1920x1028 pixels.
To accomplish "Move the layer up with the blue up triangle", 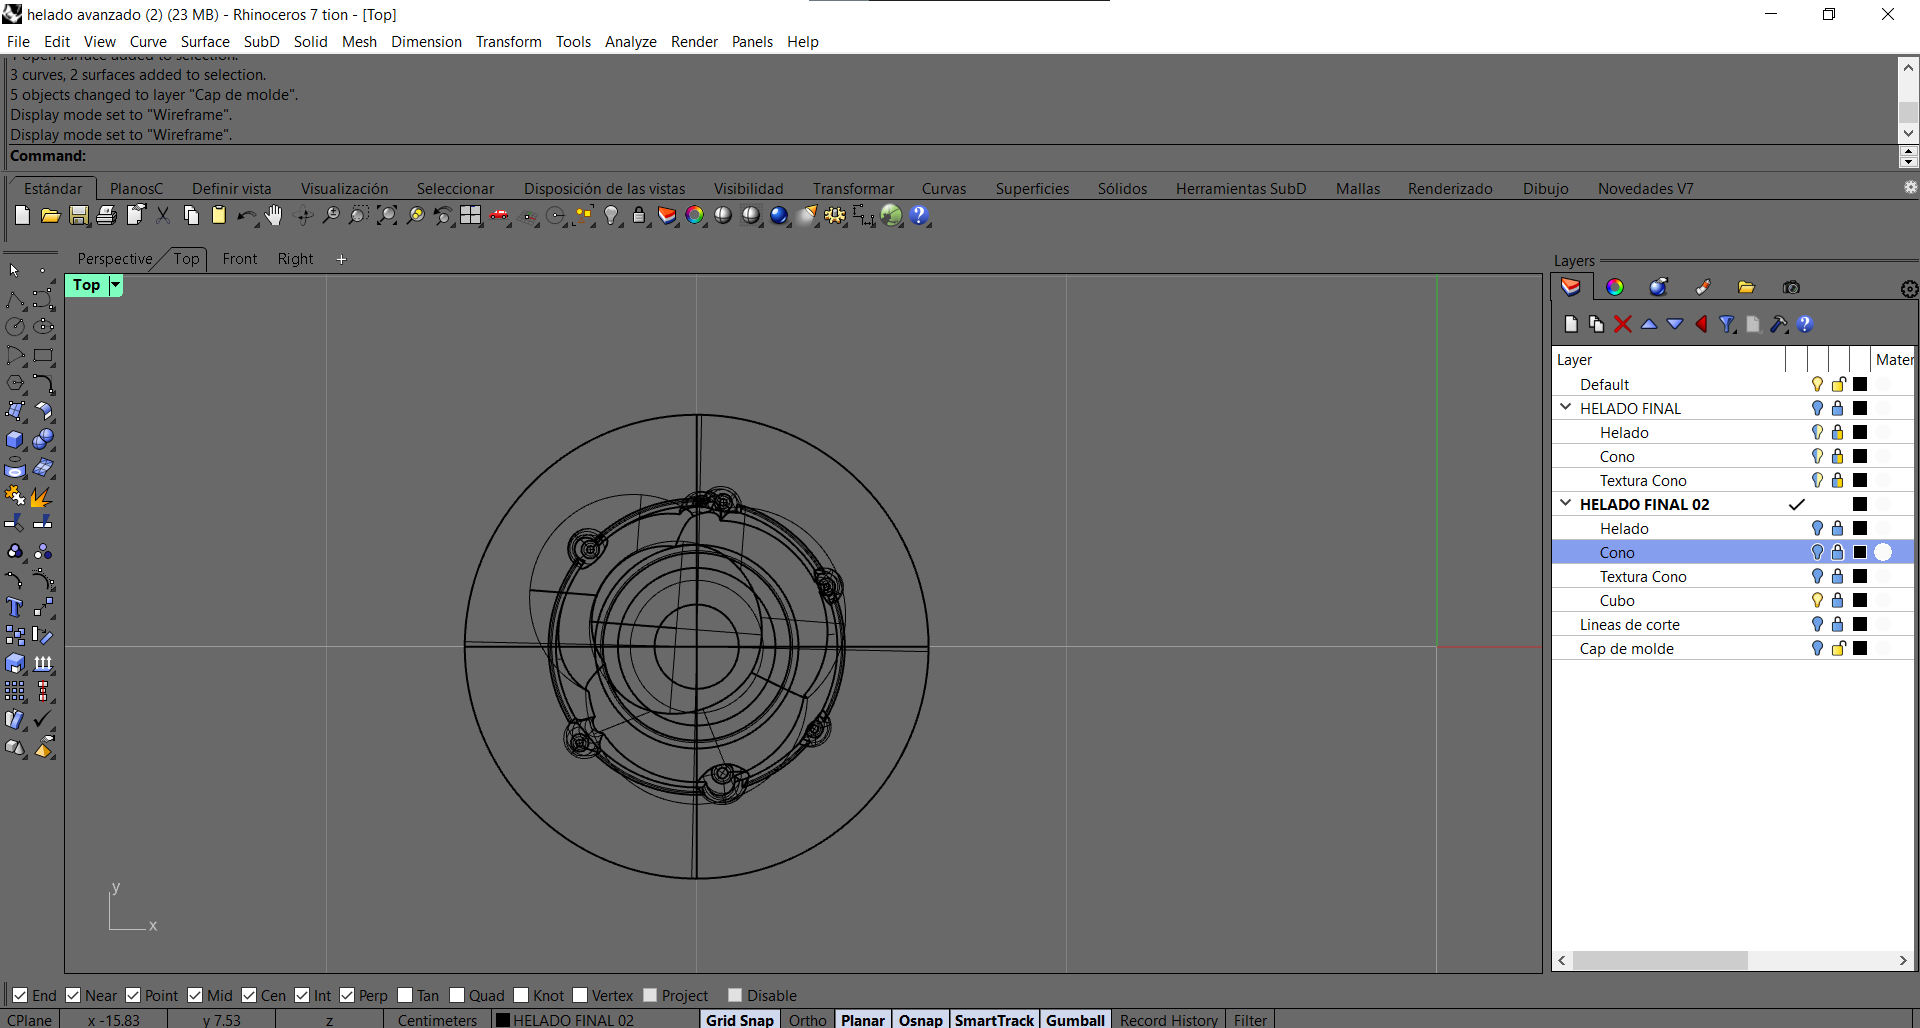I will pyautogui.click(x=1649, y=324).
